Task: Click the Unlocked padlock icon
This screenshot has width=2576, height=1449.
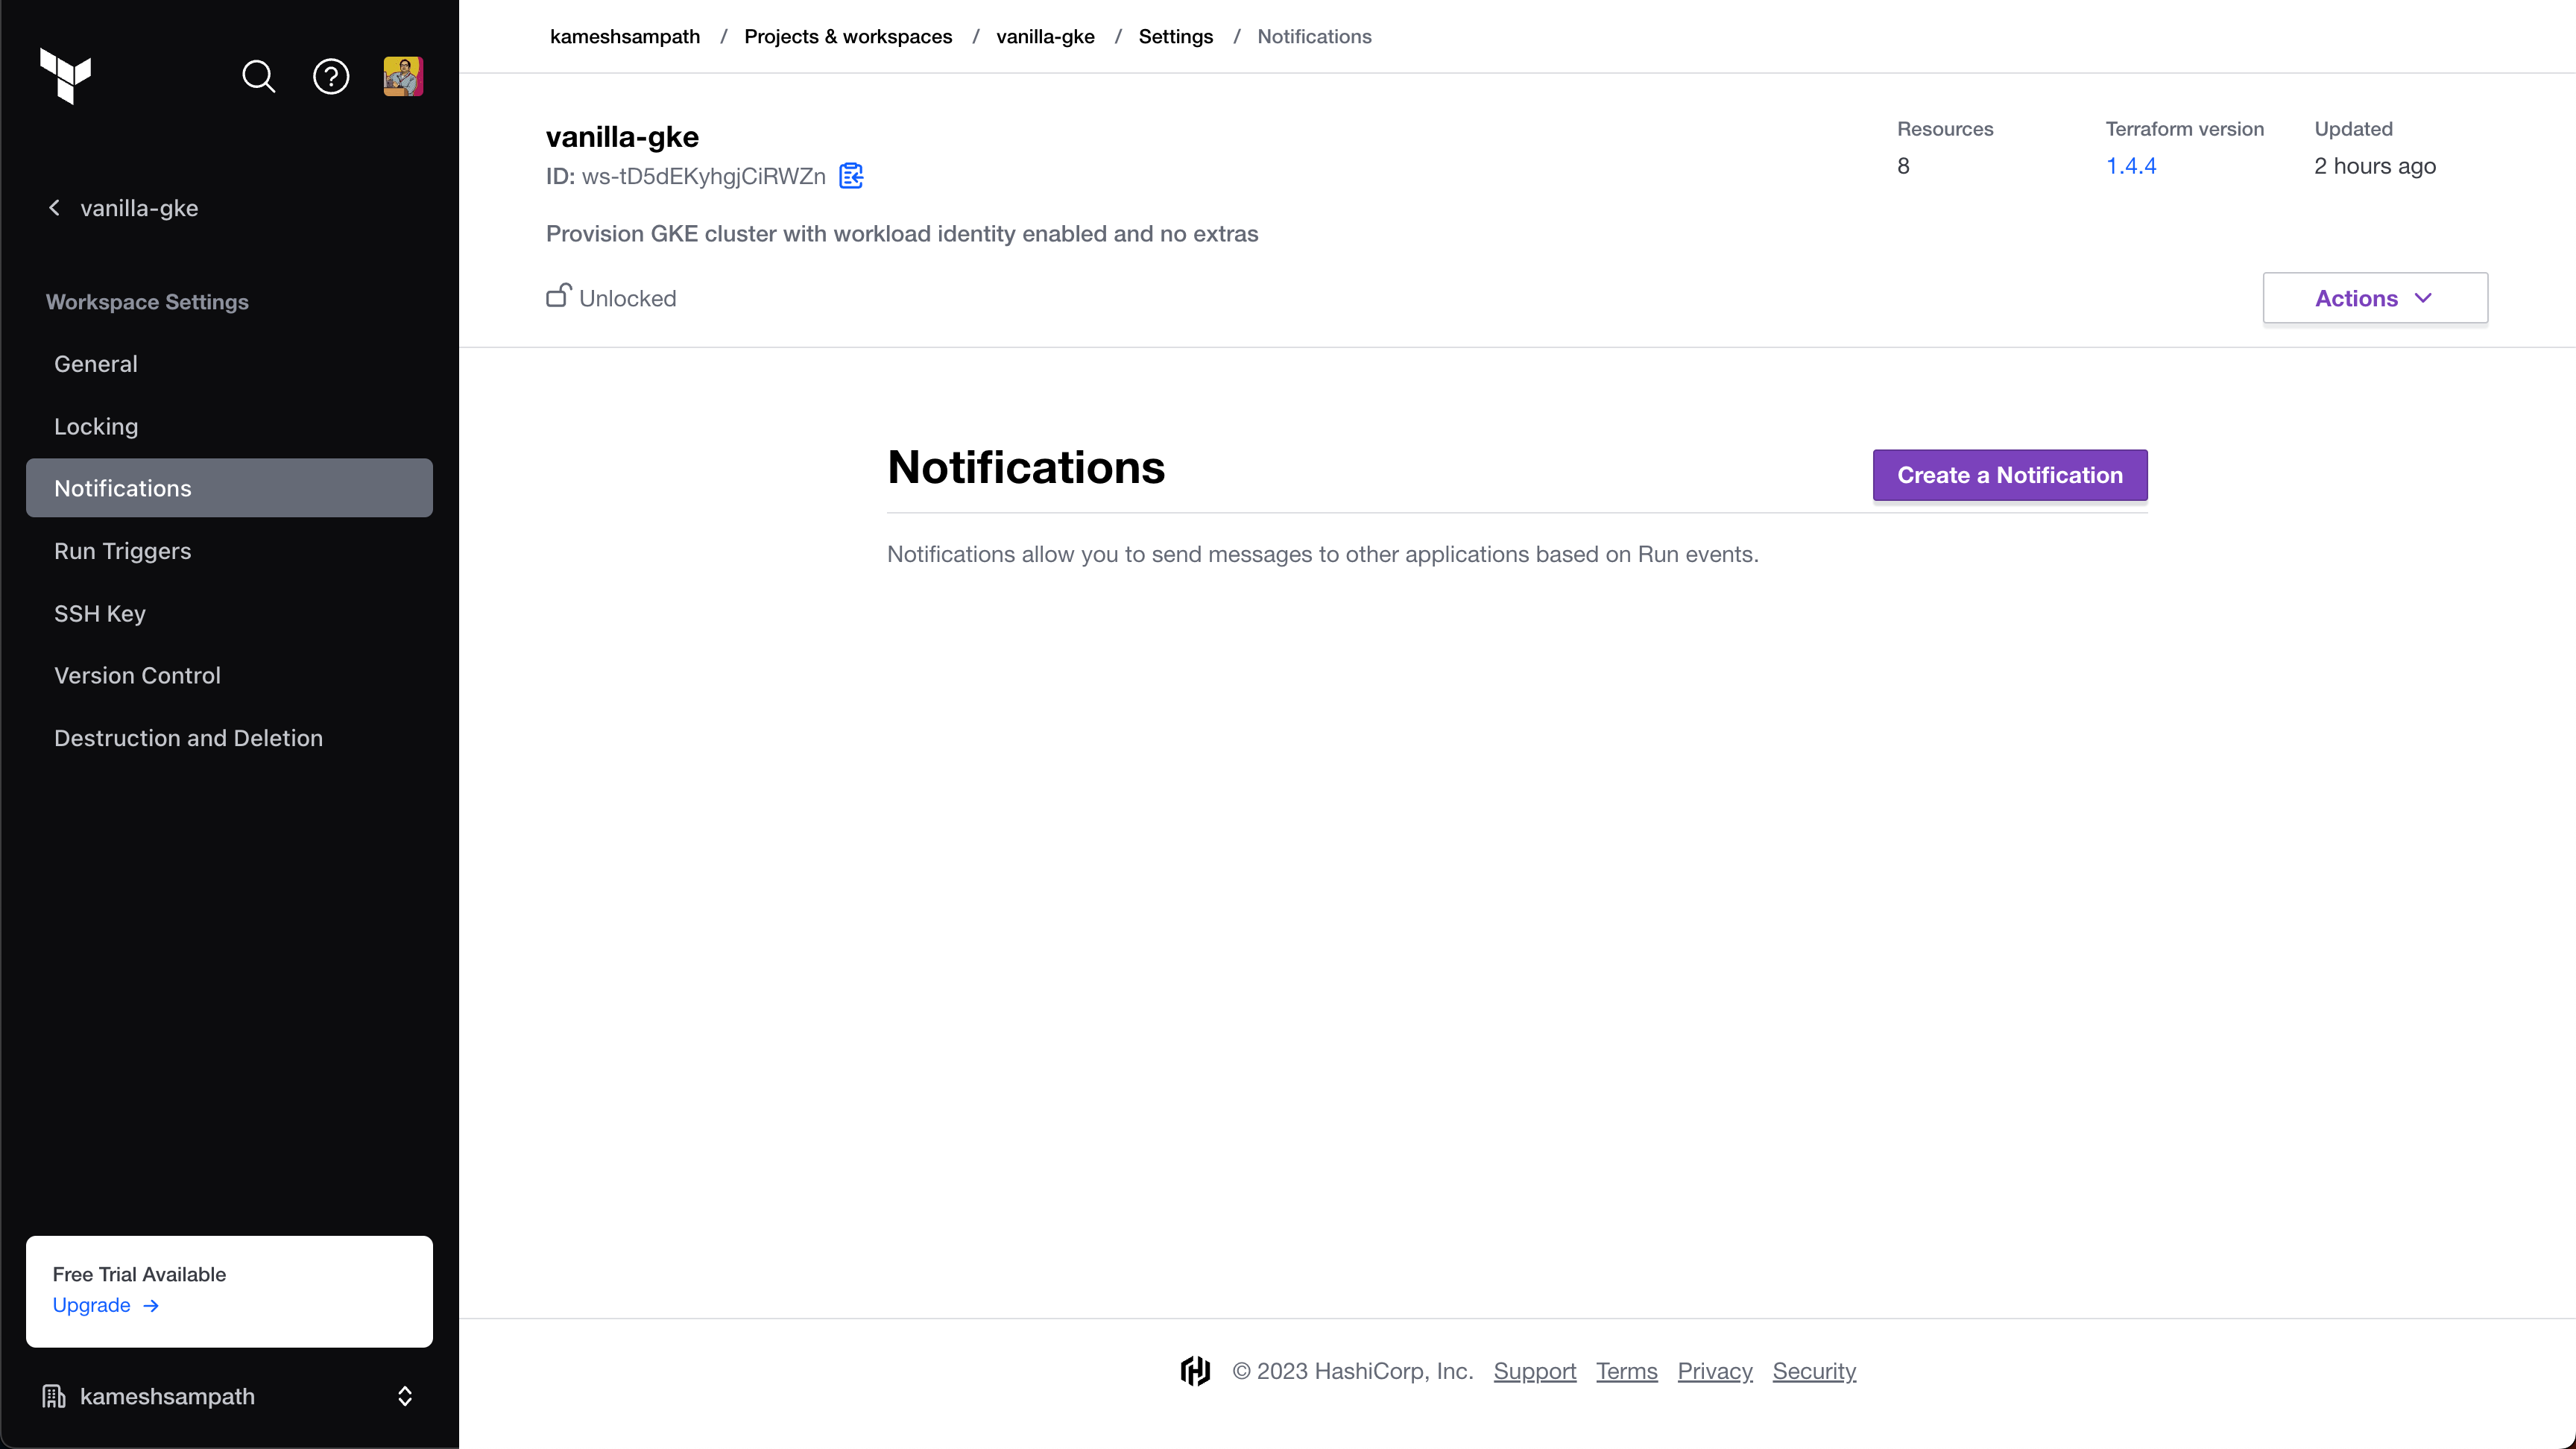Action: [558, 296]
